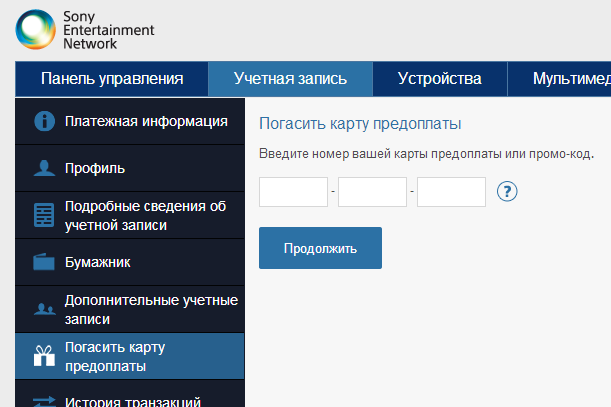The width and height of the screenshot is (611, 407).
Task: Select Погасить карту предоплаты in sidebar
Action: click(130, 356)
